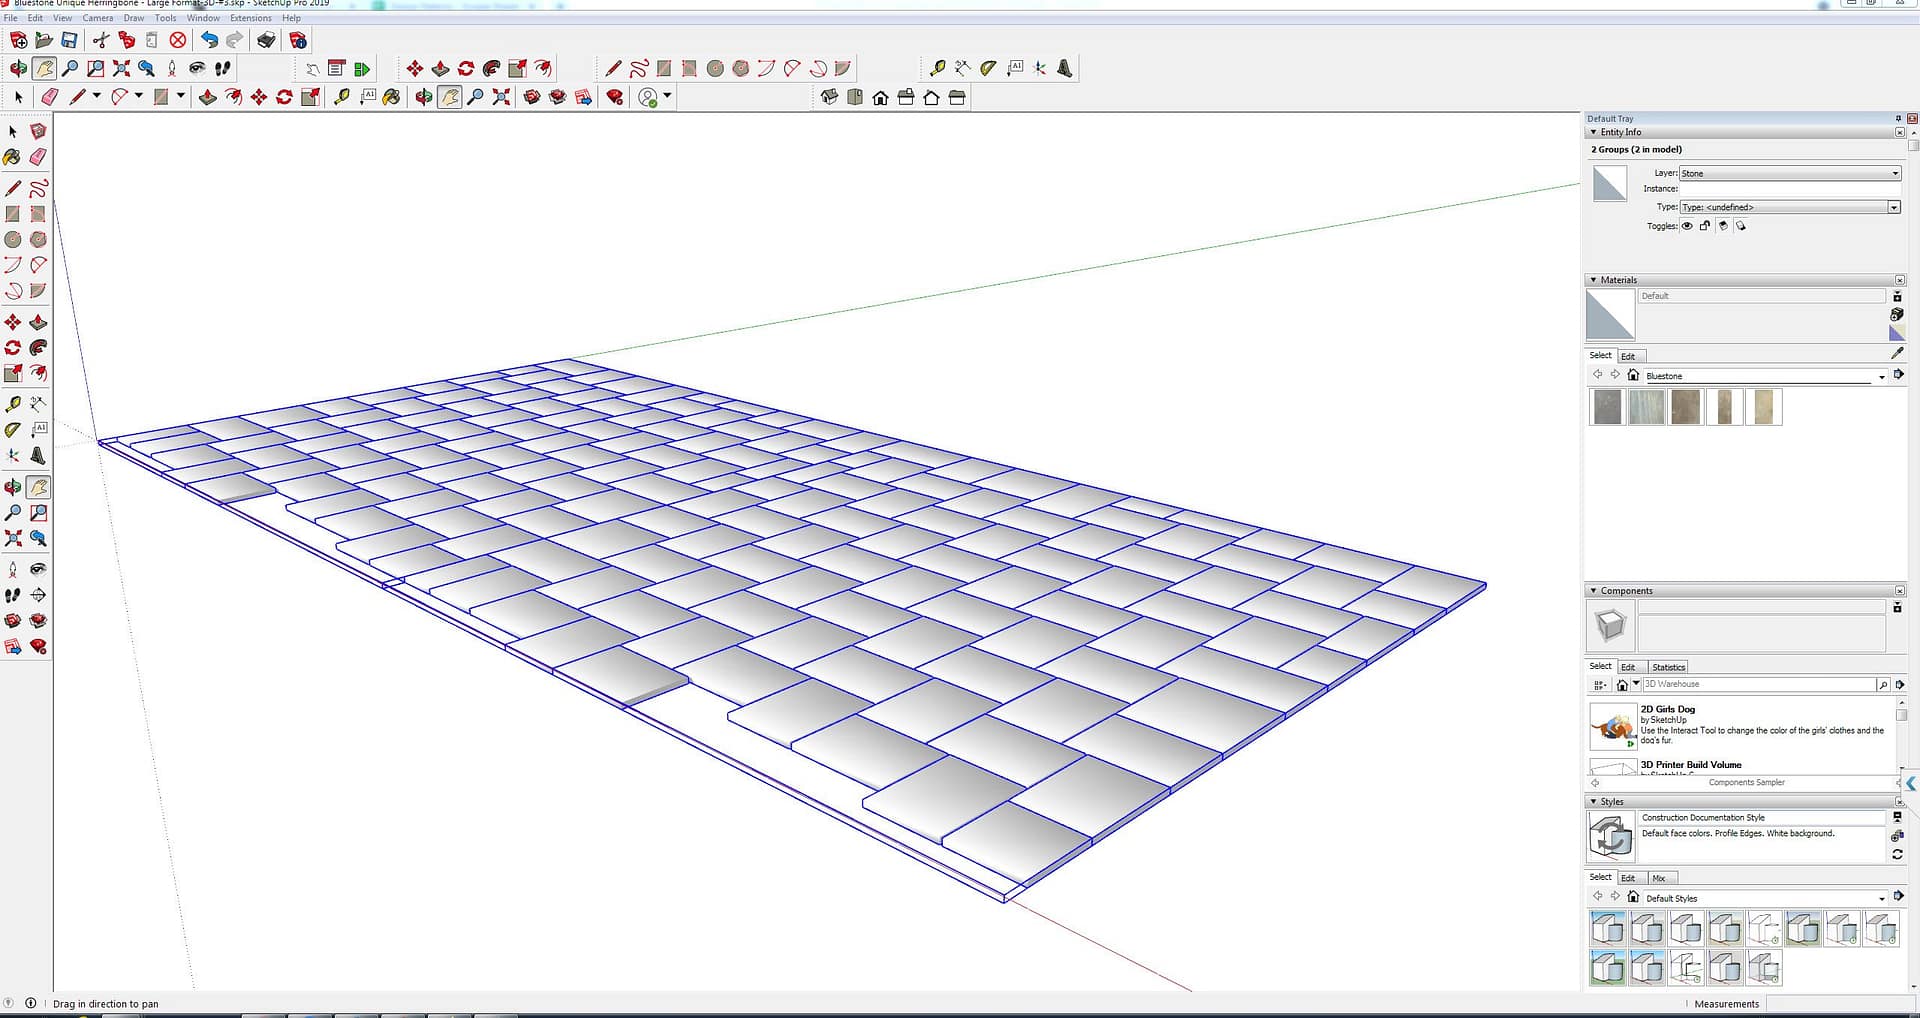This screenshot has width=1920, height=1018.
Task: Click the Undo arrow in the toolbar
Action: tap(209, 40)
